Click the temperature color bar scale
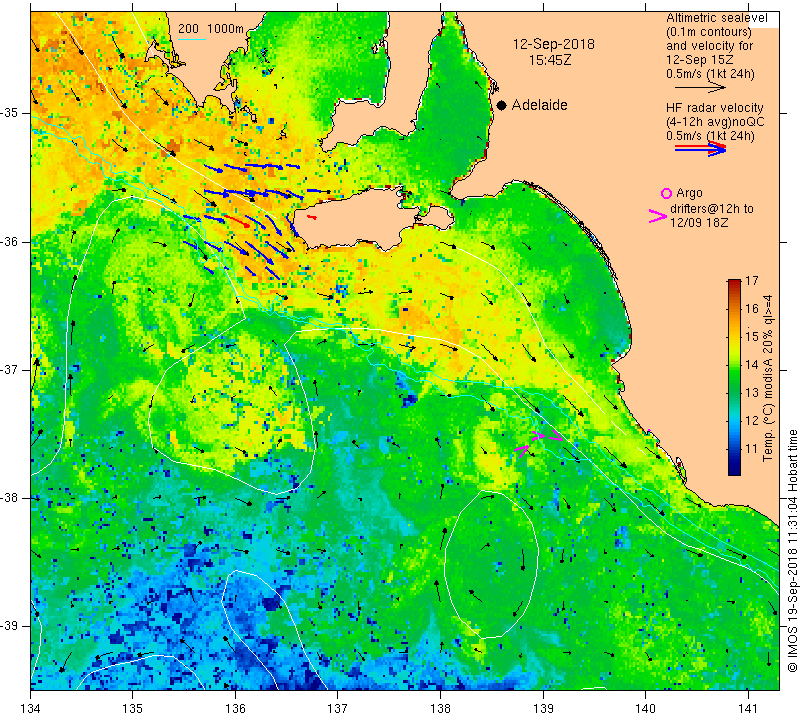Image resolution: width=800 pixels, height=720 pixels. tap(734, 377)
